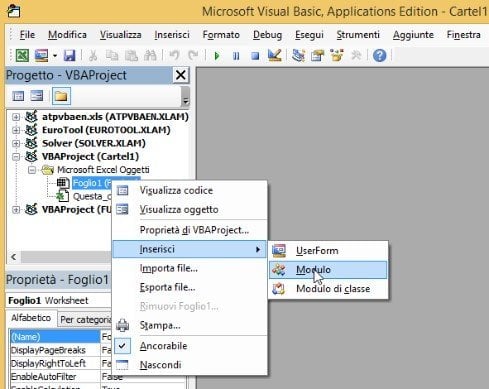
Task: Click View Code icon in Project panel
Action: (x=18, y=96)
